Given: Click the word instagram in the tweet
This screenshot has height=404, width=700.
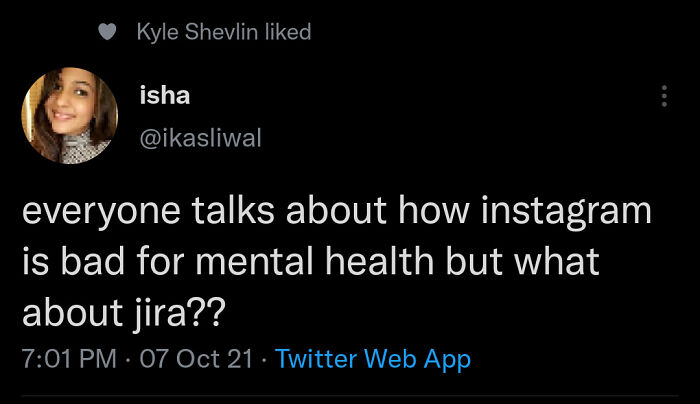Looking at the screenshot, I should (x=566, y=211).
